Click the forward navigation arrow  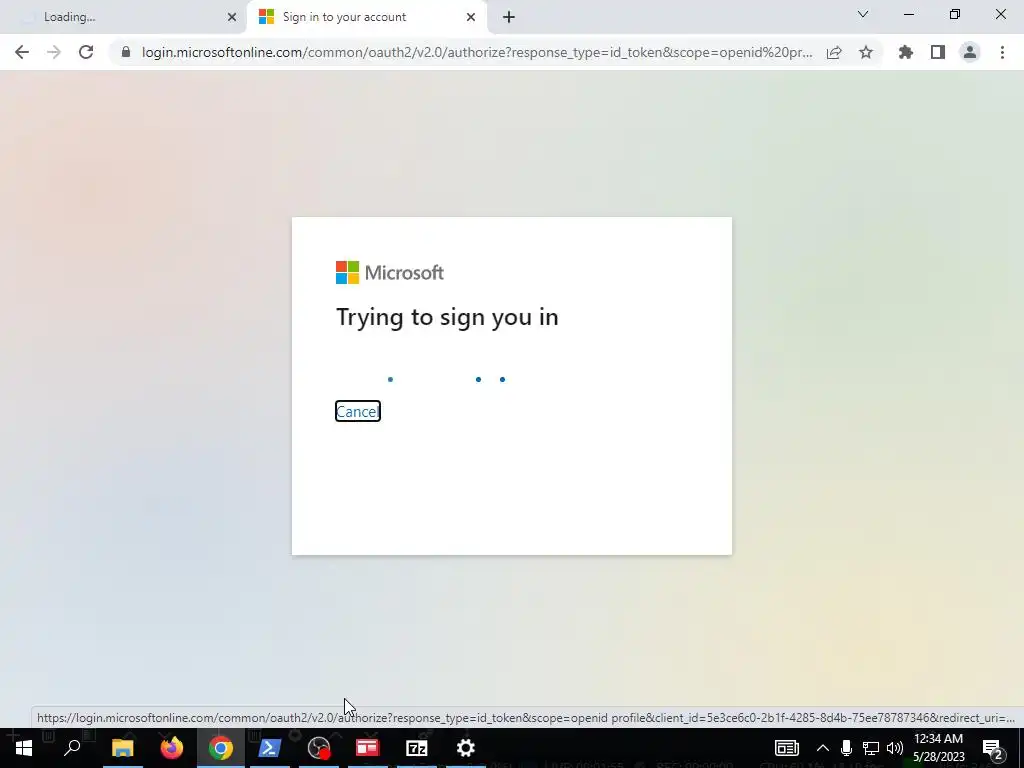click(x=54, y=52)
